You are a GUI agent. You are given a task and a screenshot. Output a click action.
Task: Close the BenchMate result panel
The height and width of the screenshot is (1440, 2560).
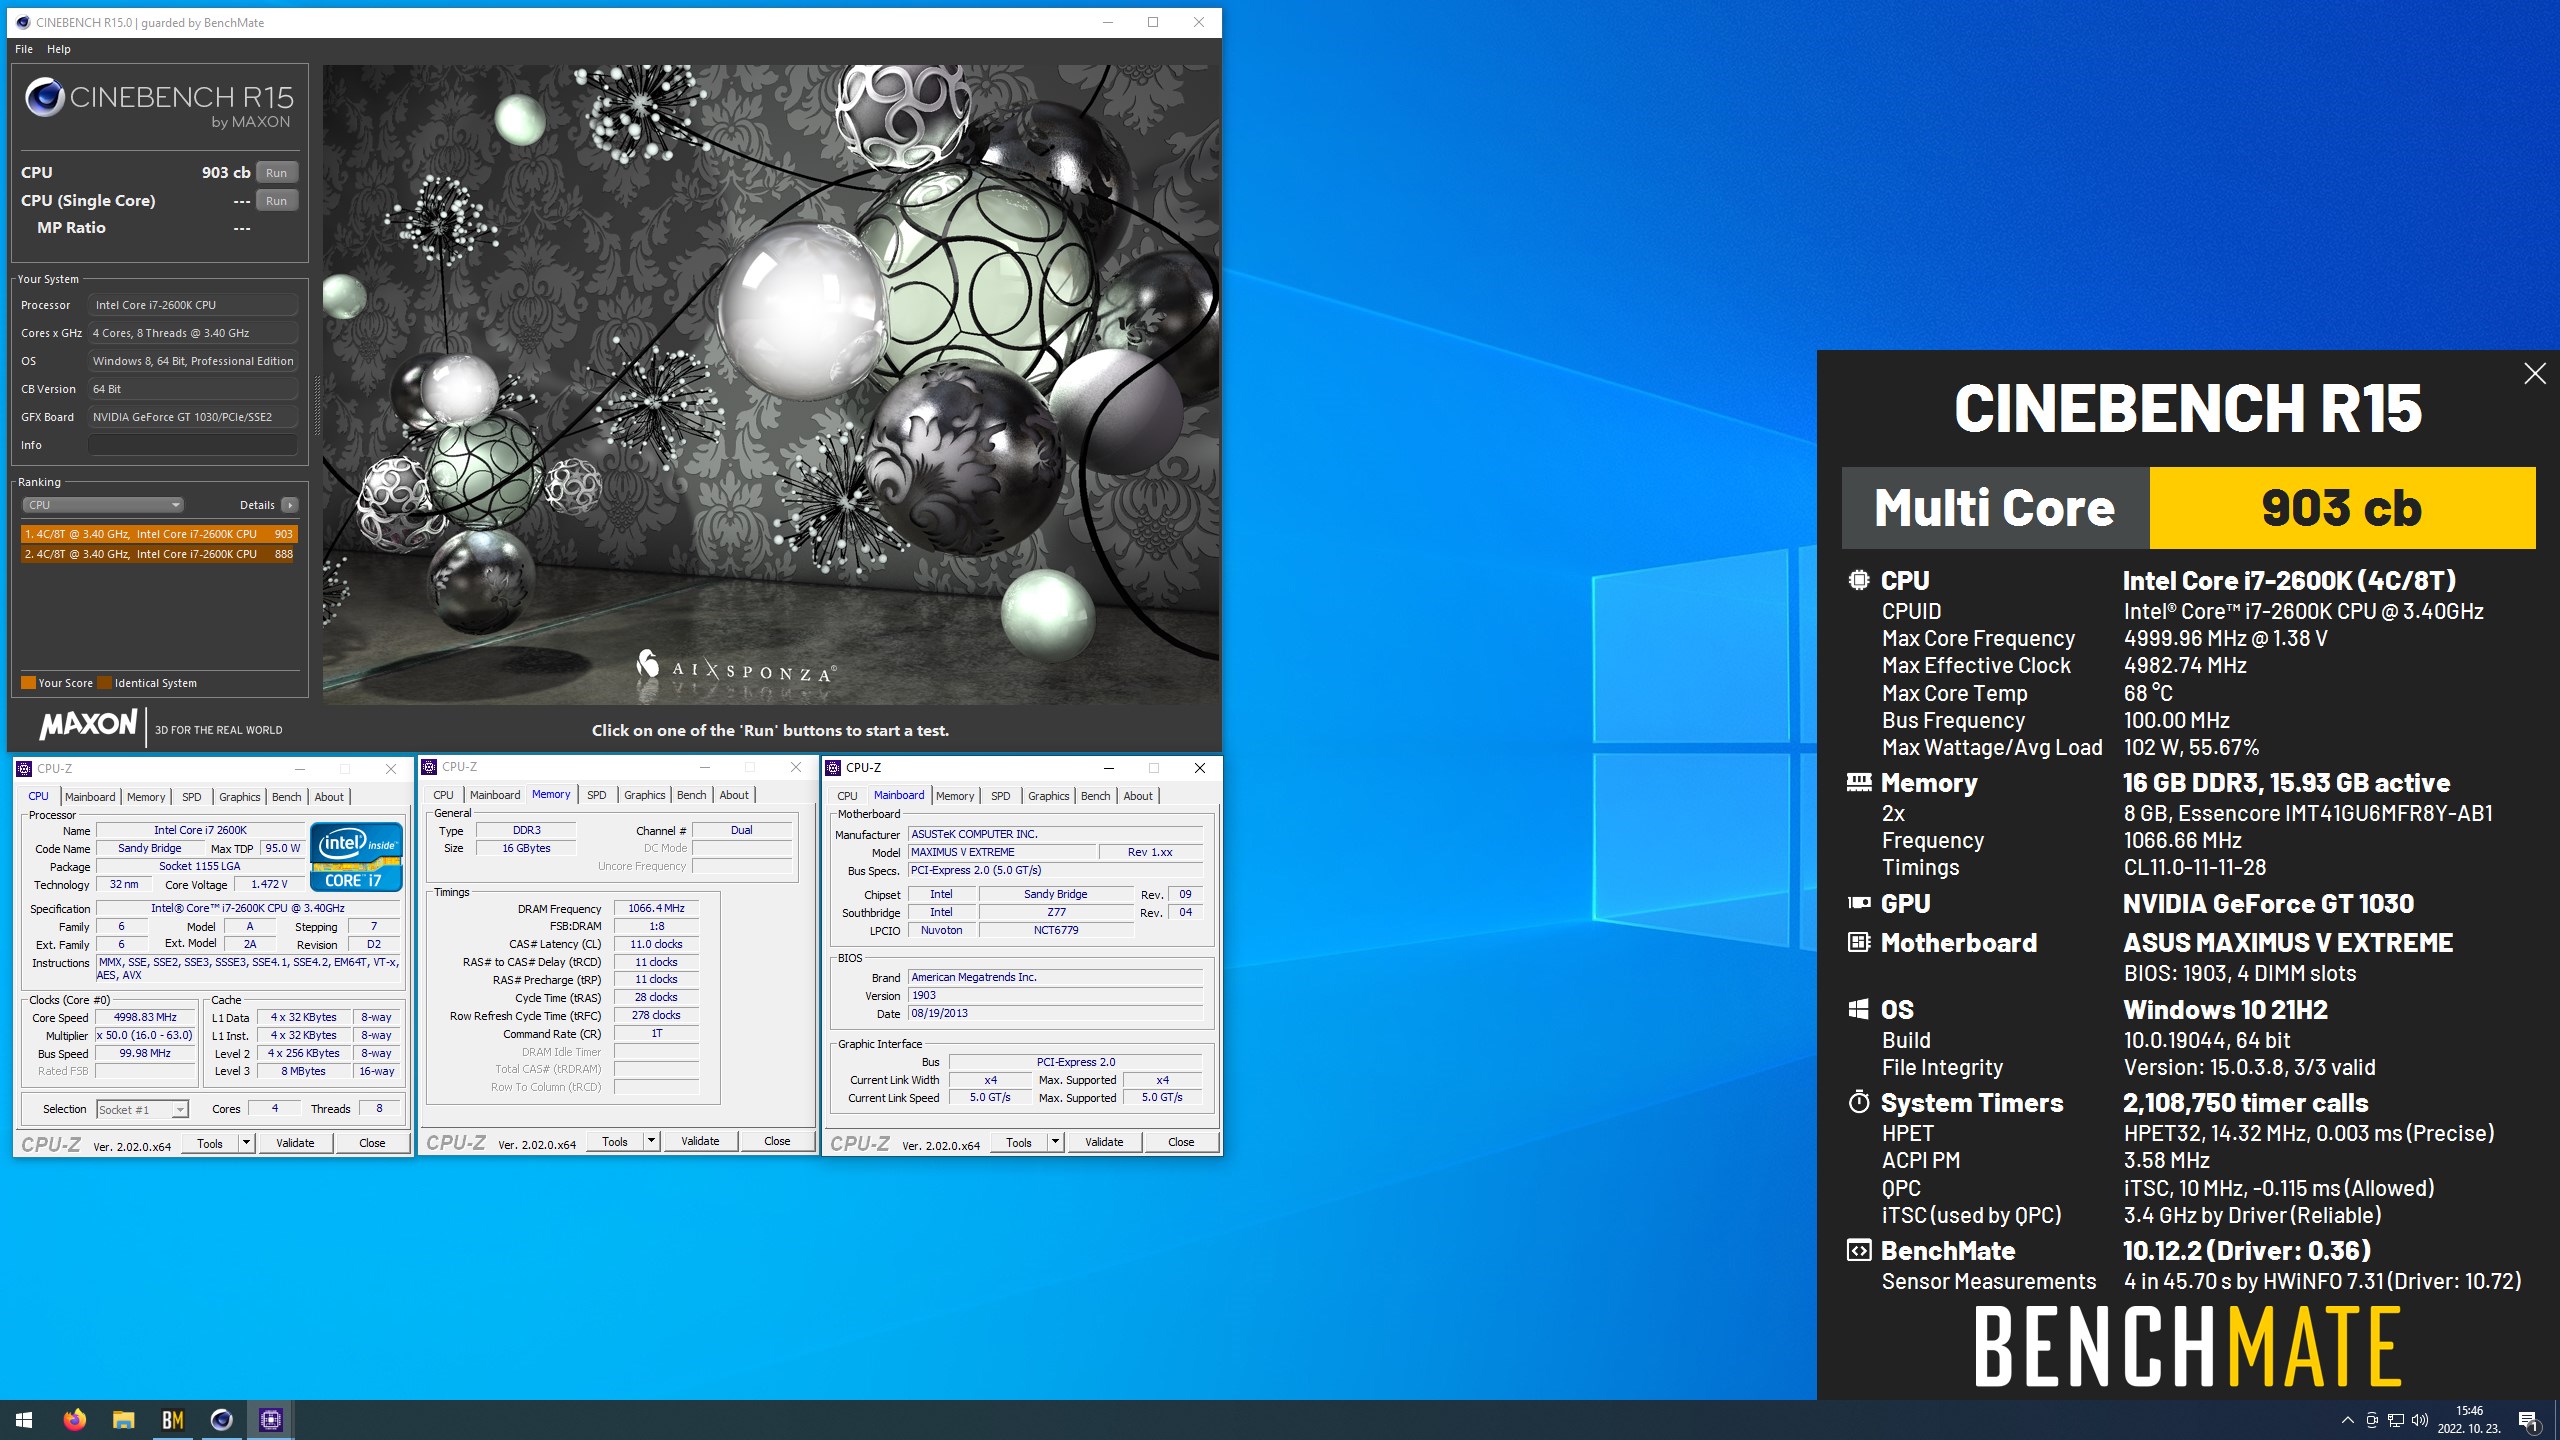[2534, 374]
